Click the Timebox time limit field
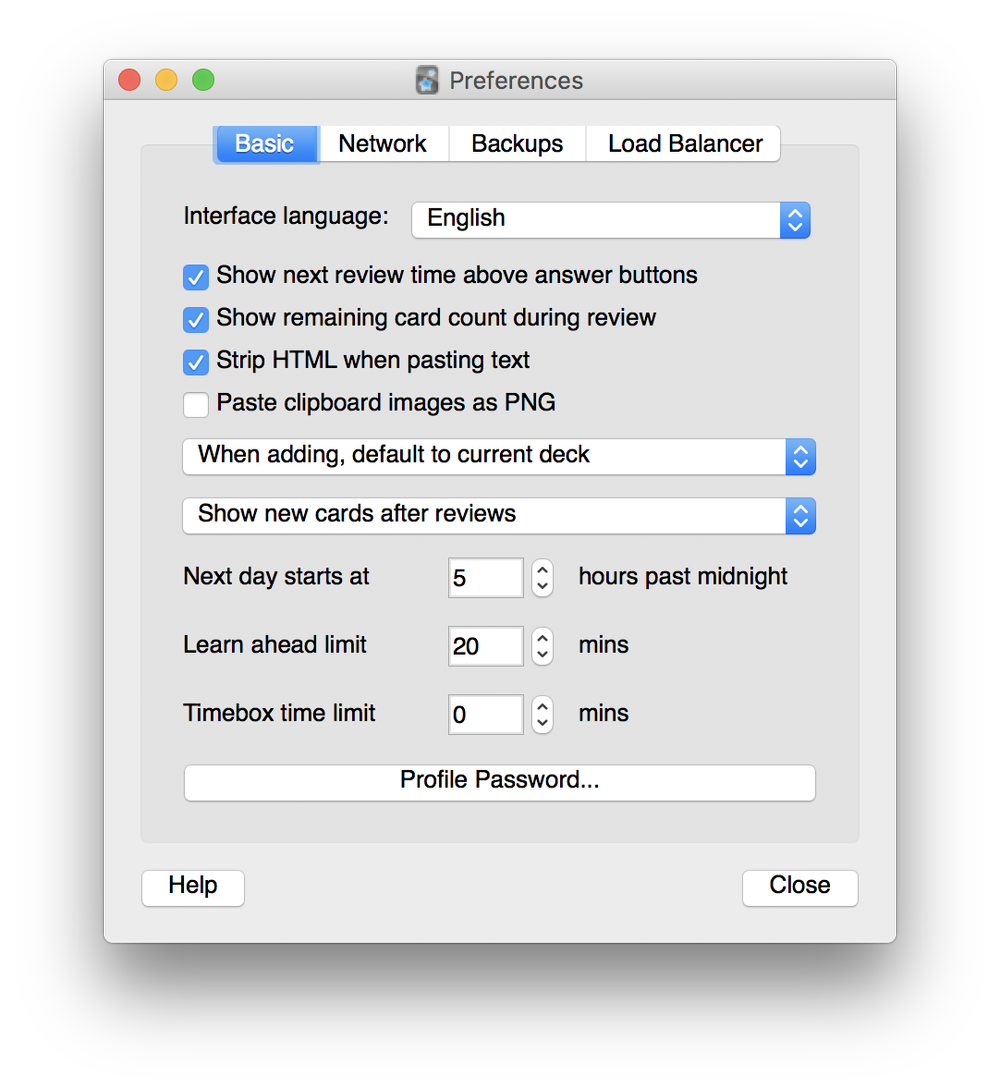The width and height of the screenshot is (1000, 1091). coord(486,714)
